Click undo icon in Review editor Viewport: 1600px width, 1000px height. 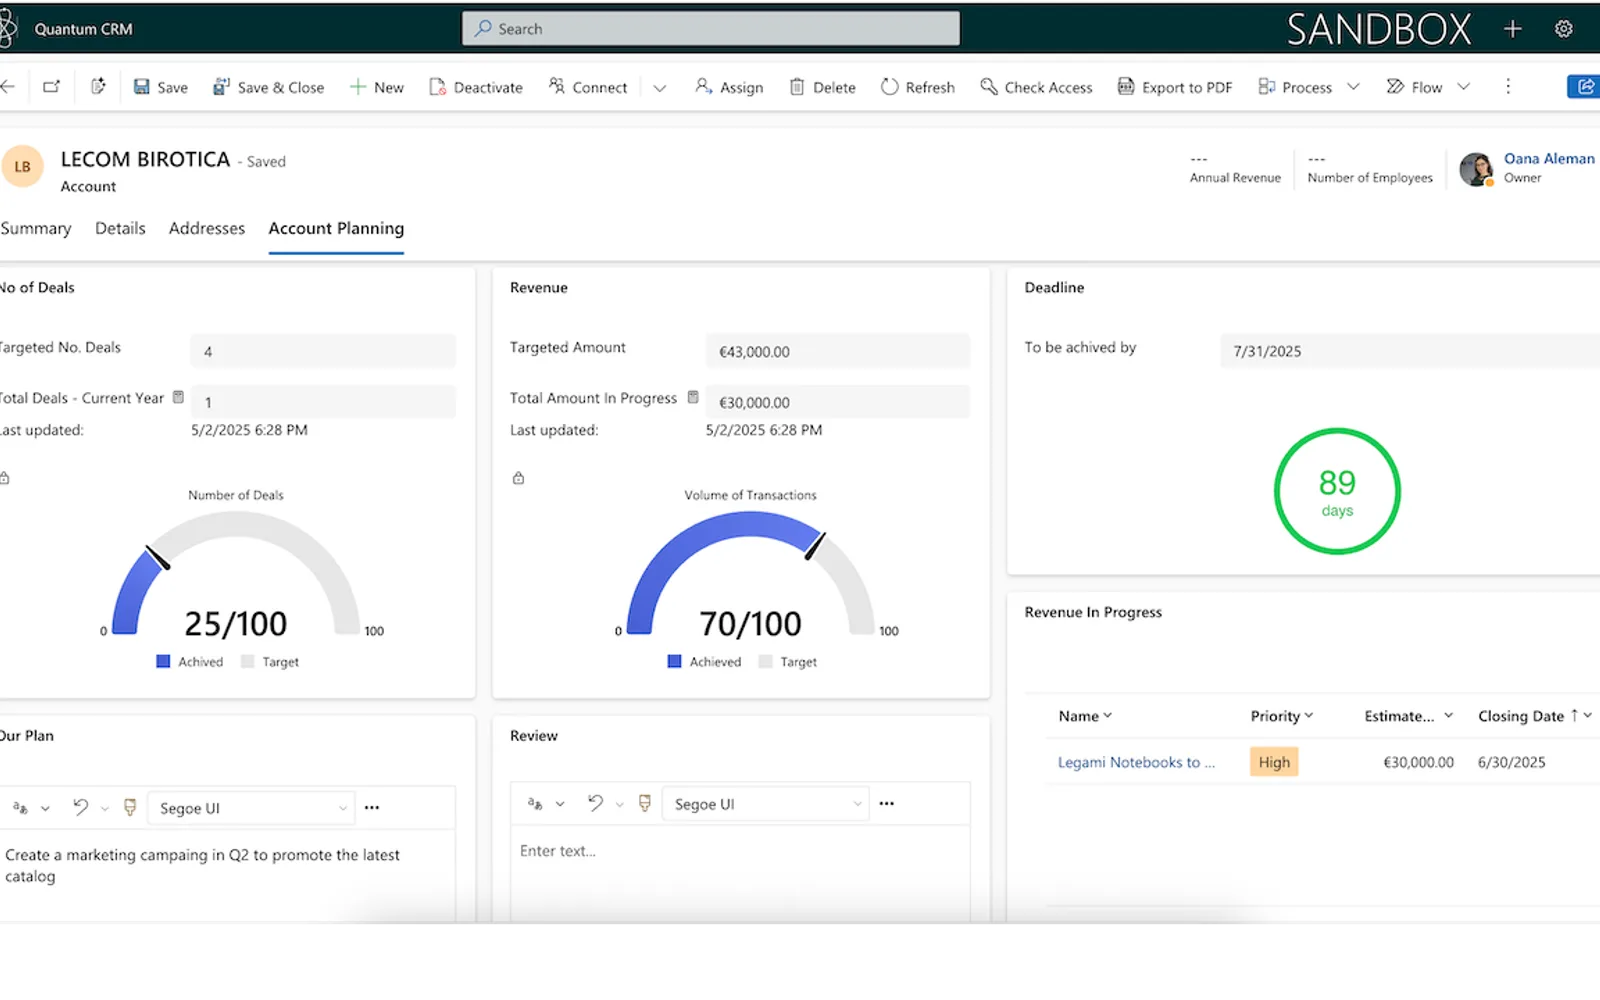pos(595,803)
